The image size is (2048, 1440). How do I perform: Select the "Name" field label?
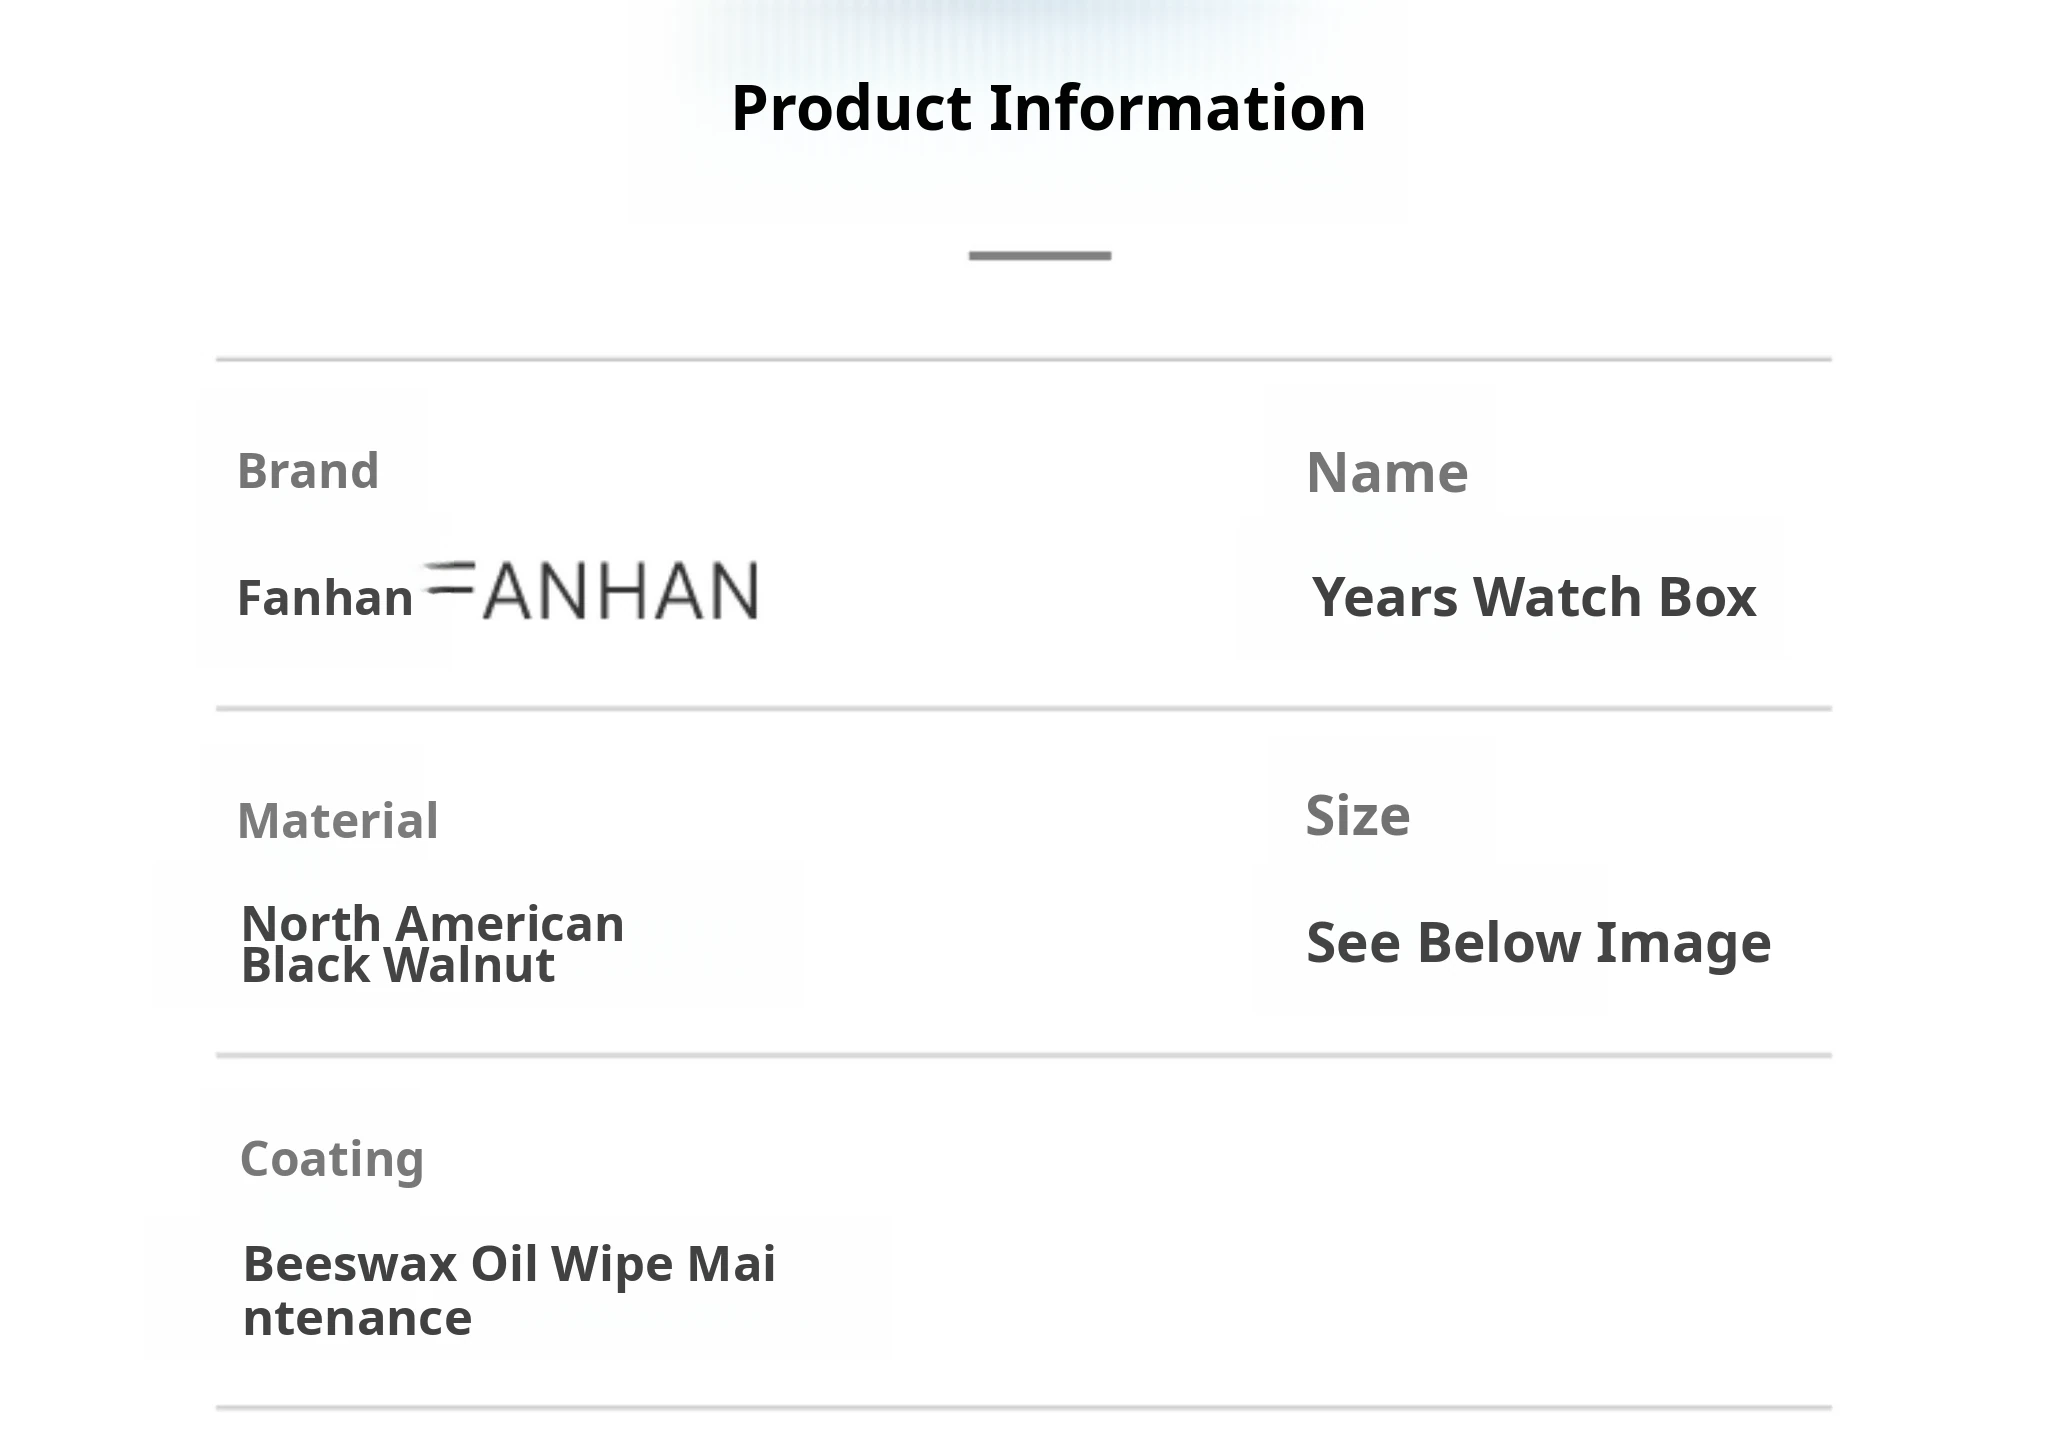1387,473
